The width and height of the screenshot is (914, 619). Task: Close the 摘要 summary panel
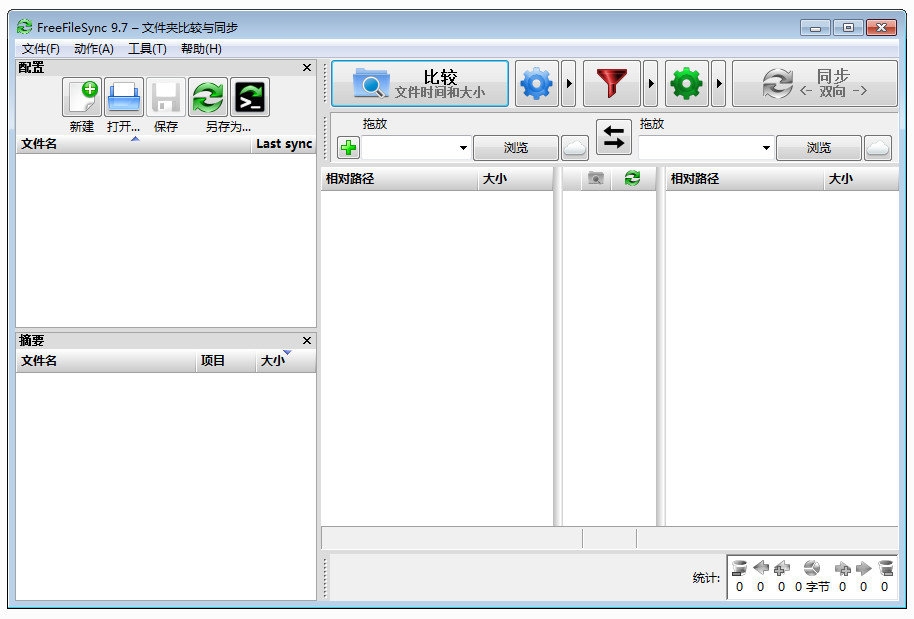point(307,340)
